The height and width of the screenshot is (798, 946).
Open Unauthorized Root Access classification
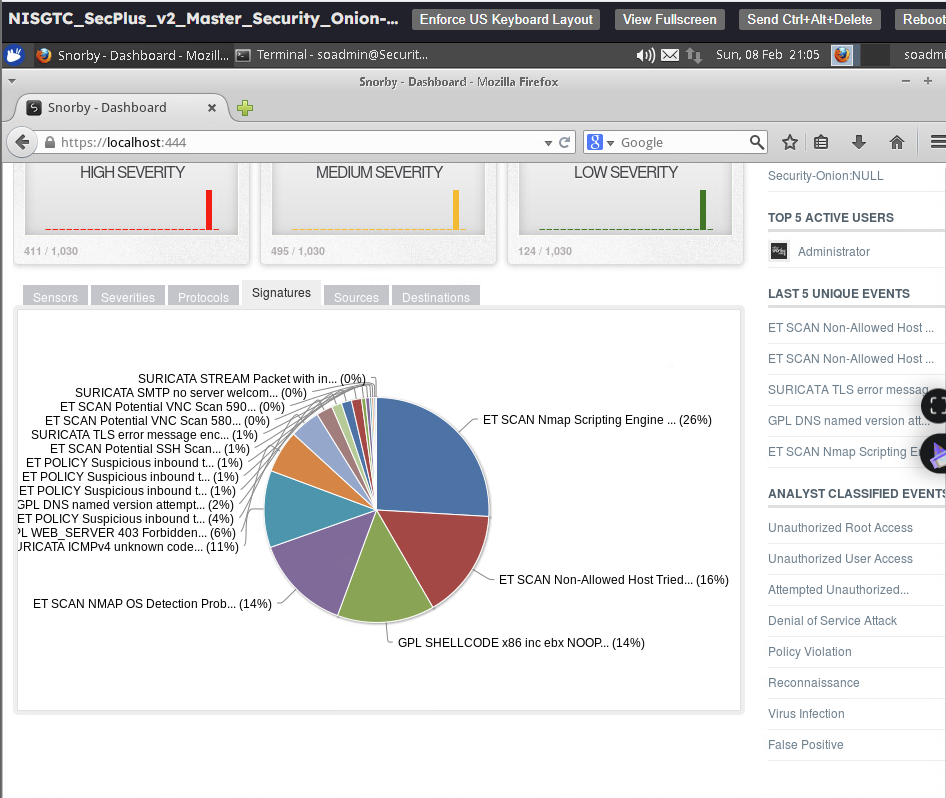(840, 528)
